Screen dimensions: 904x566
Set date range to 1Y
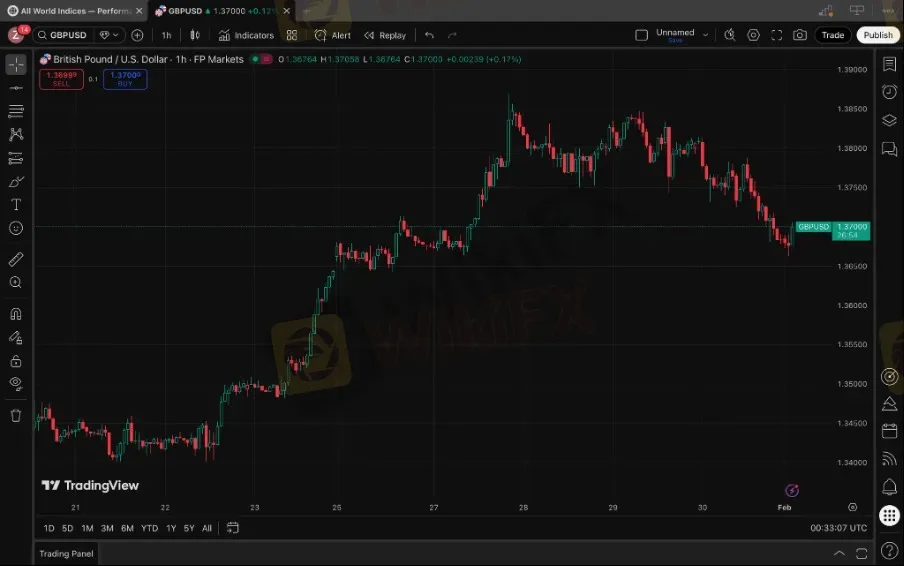[171, 528]
